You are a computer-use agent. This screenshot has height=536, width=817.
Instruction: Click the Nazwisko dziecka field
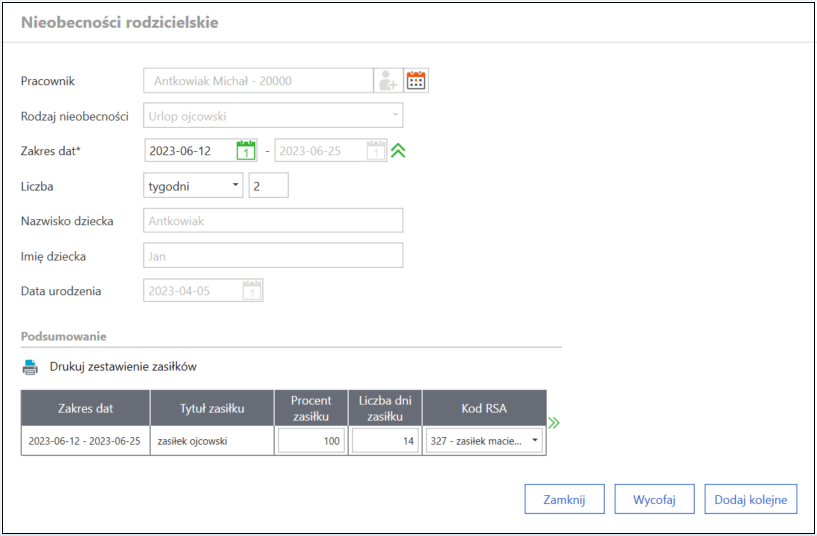pos(273,220)
